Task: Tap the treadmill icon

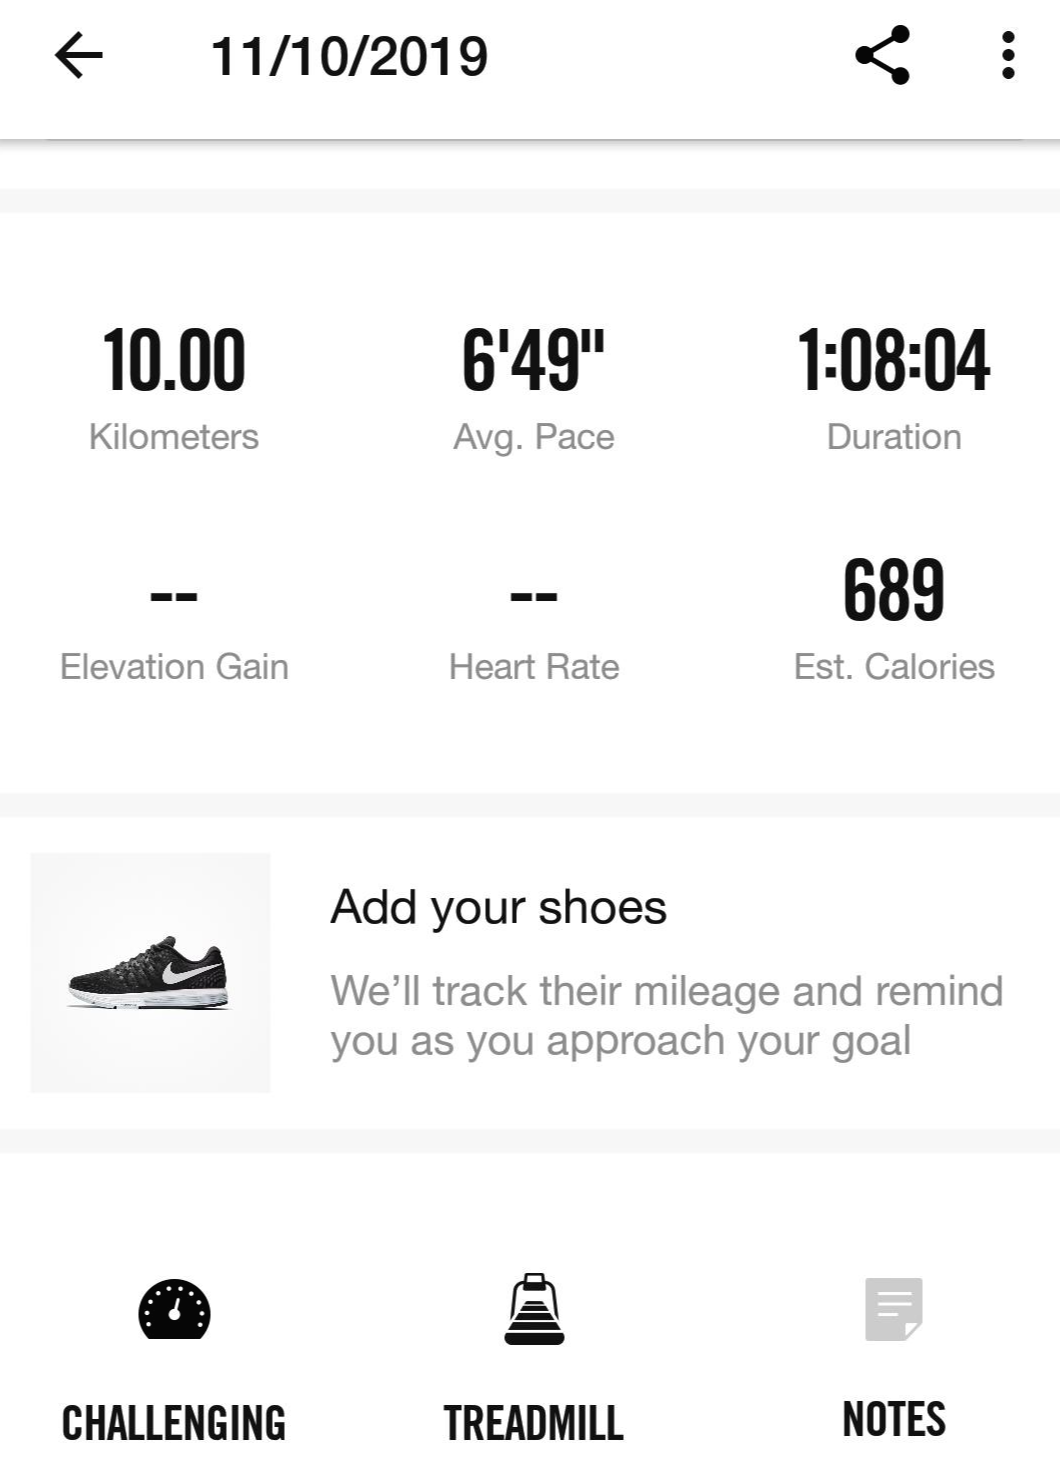Action: coord(533,1309)
